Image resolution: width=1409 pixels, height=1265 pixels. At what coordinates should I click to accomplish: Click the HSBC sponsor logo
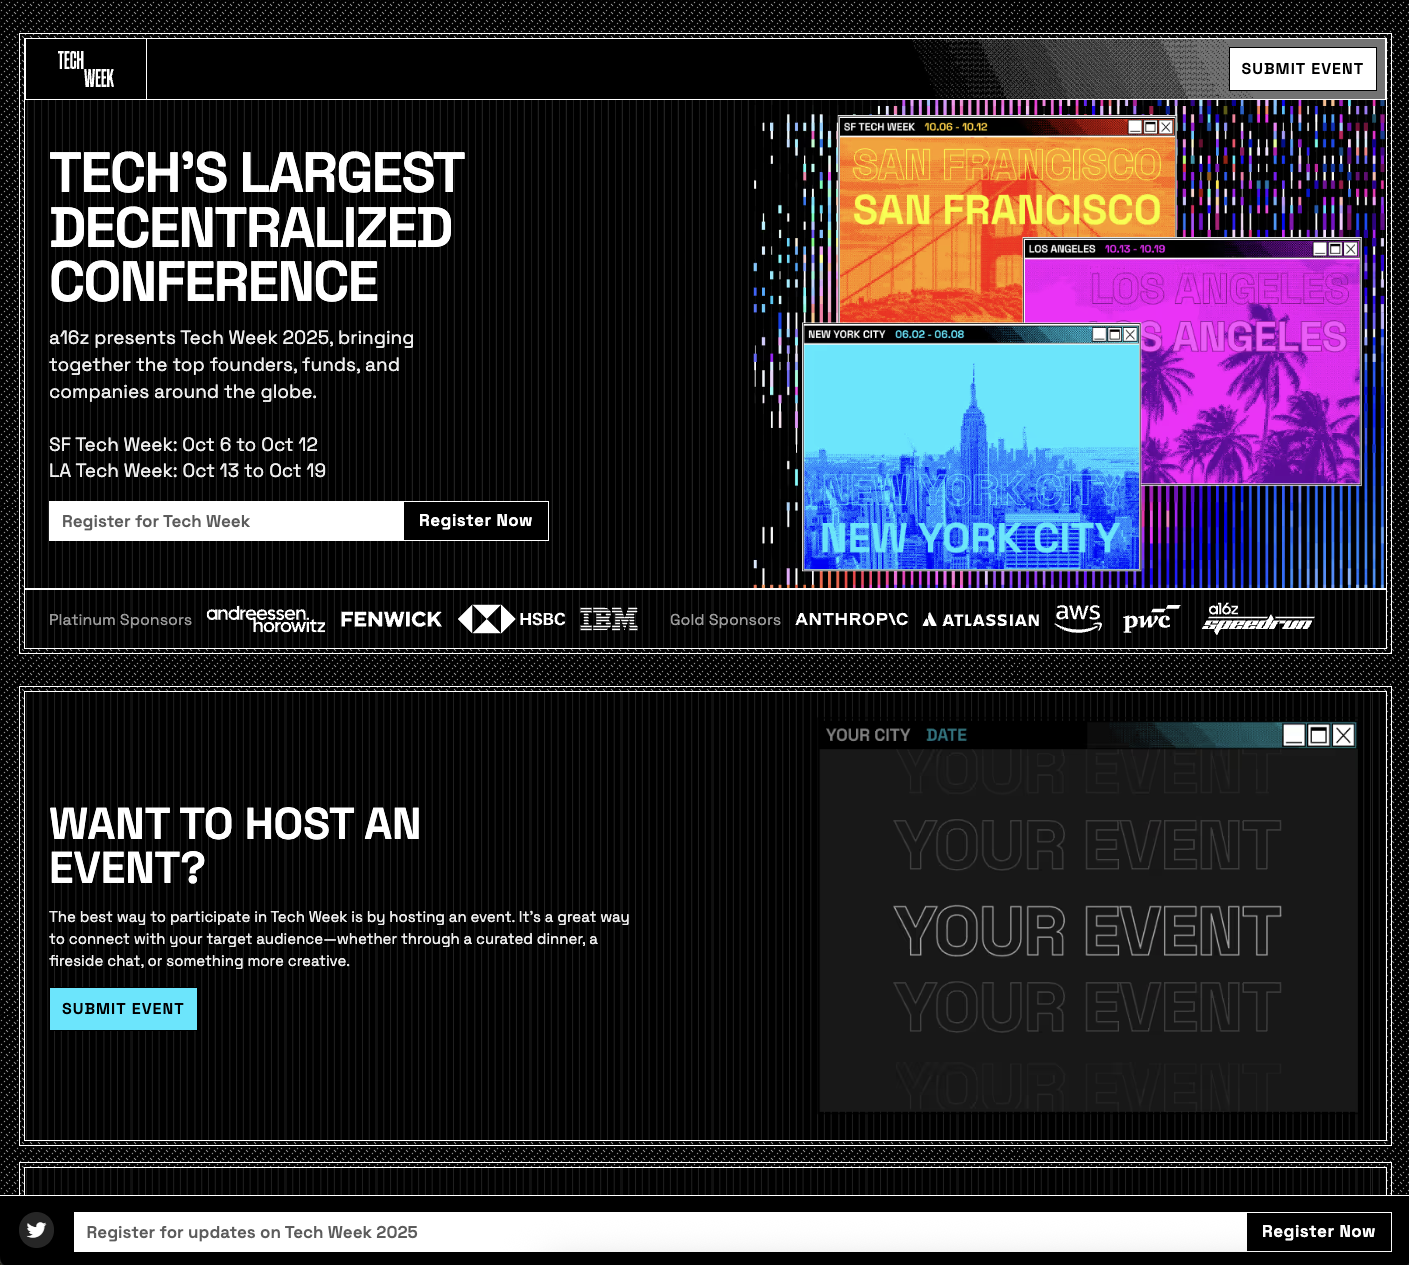[512, 619]
